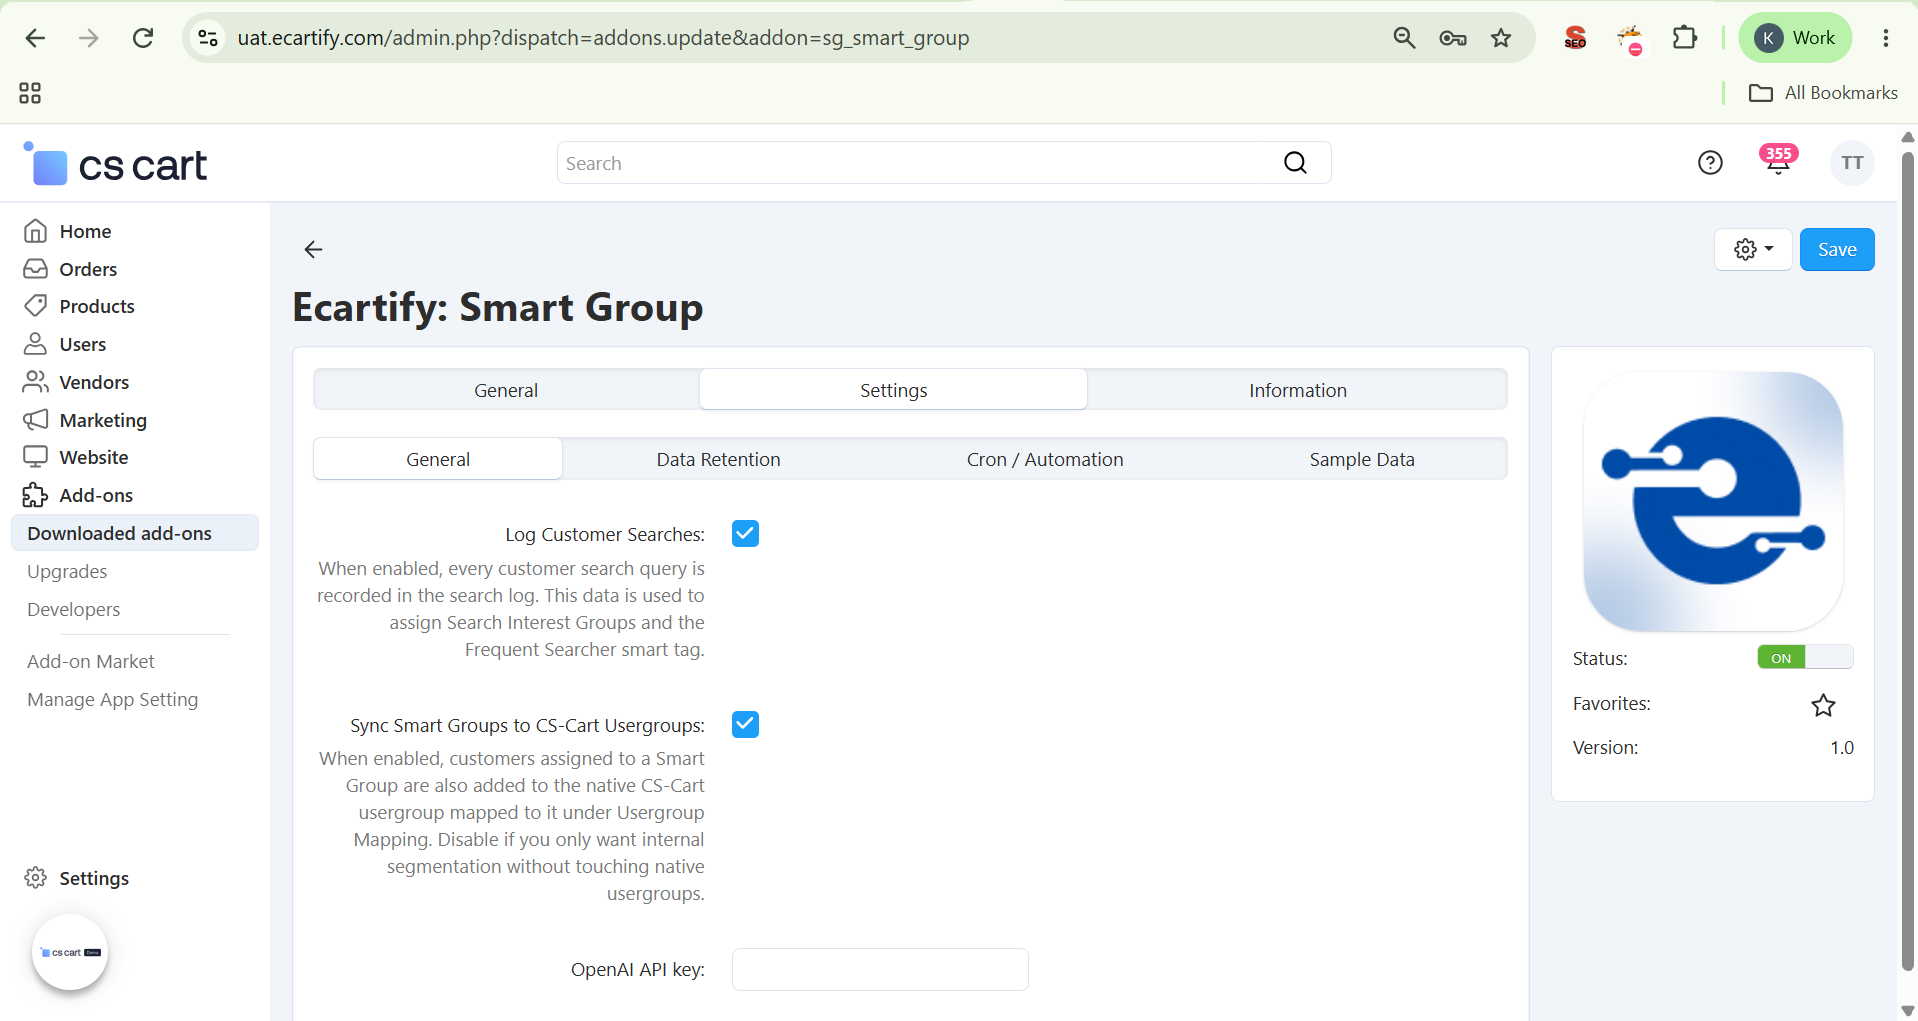This screenshot has width=1918, height=1021.
Task: Switch to the Information tab
Action: pyautogui.click(x=1297, y=390)
